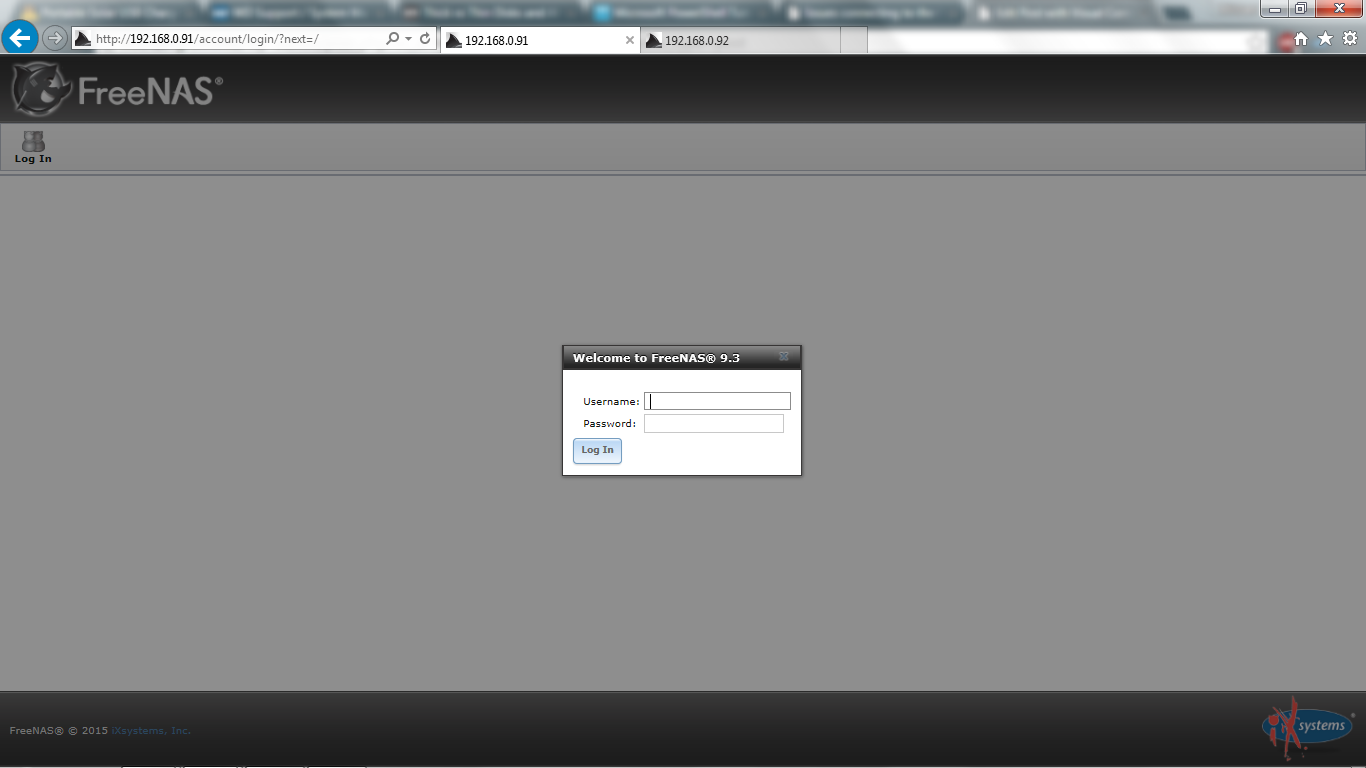Open Favorites star icon
Screen dimensions: 1366x768
click(1325, 39)
